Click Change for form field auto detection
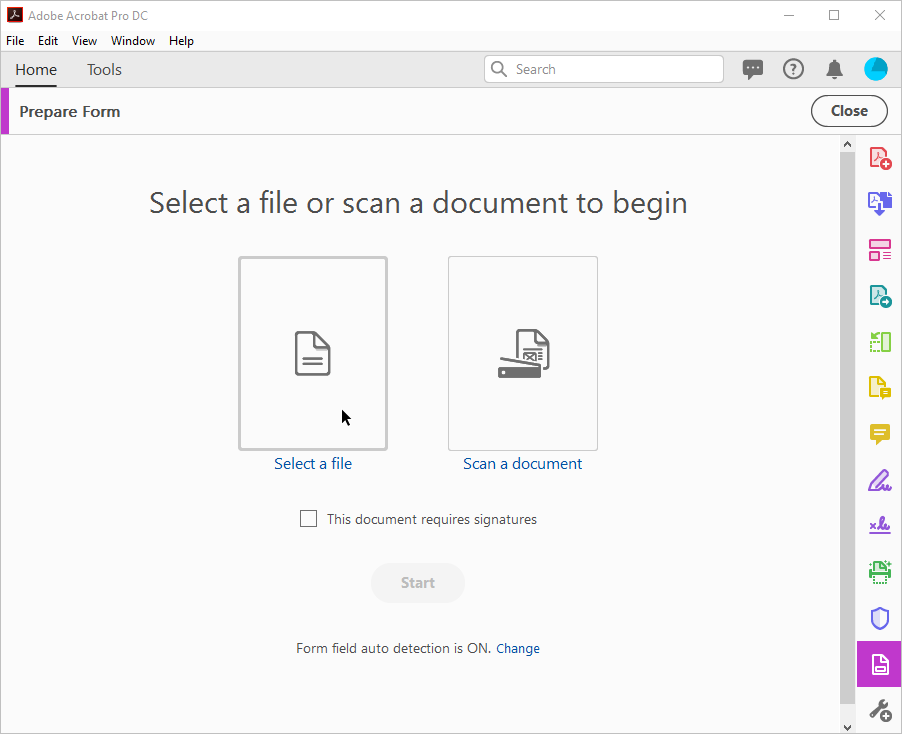Viewport: 902px width, 734px height. 518,649
